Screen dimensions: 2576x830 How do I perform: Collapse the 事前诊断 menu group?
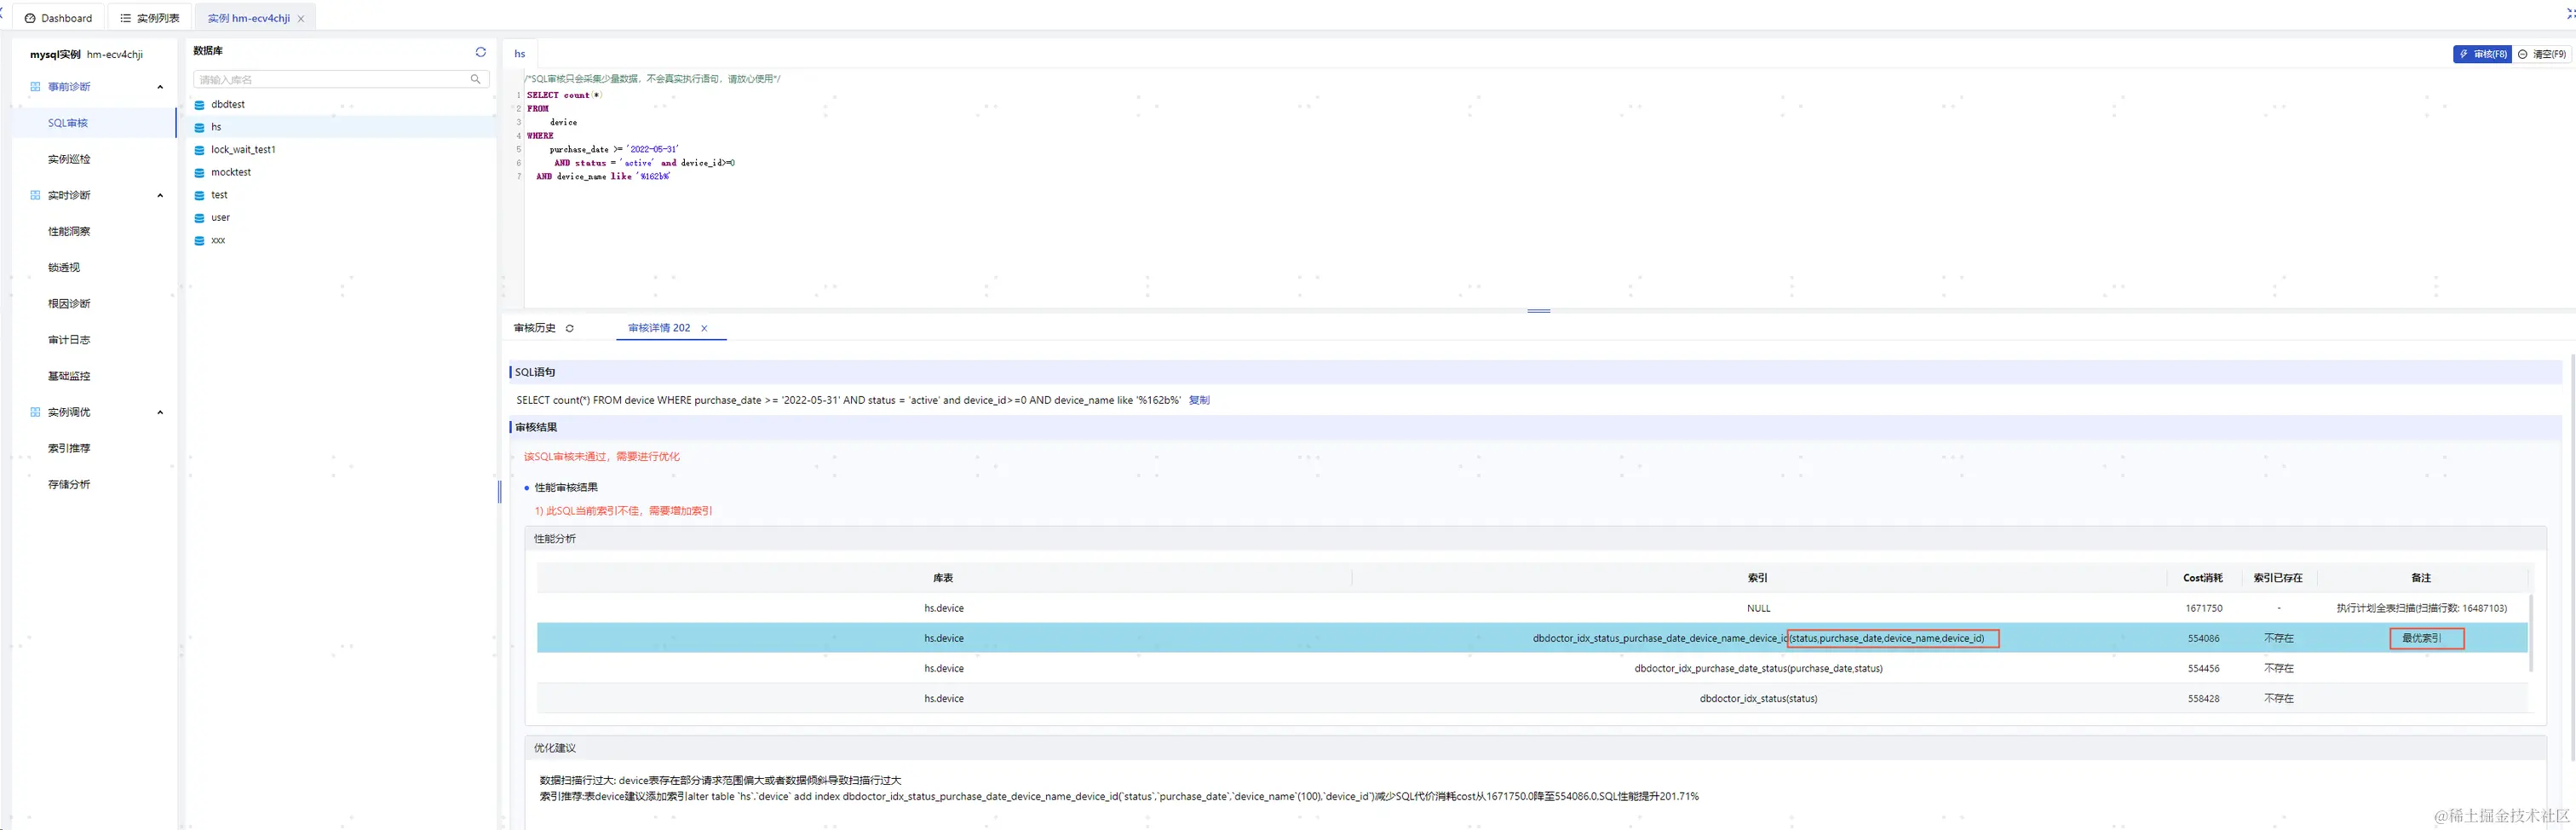tap(160, 87)
